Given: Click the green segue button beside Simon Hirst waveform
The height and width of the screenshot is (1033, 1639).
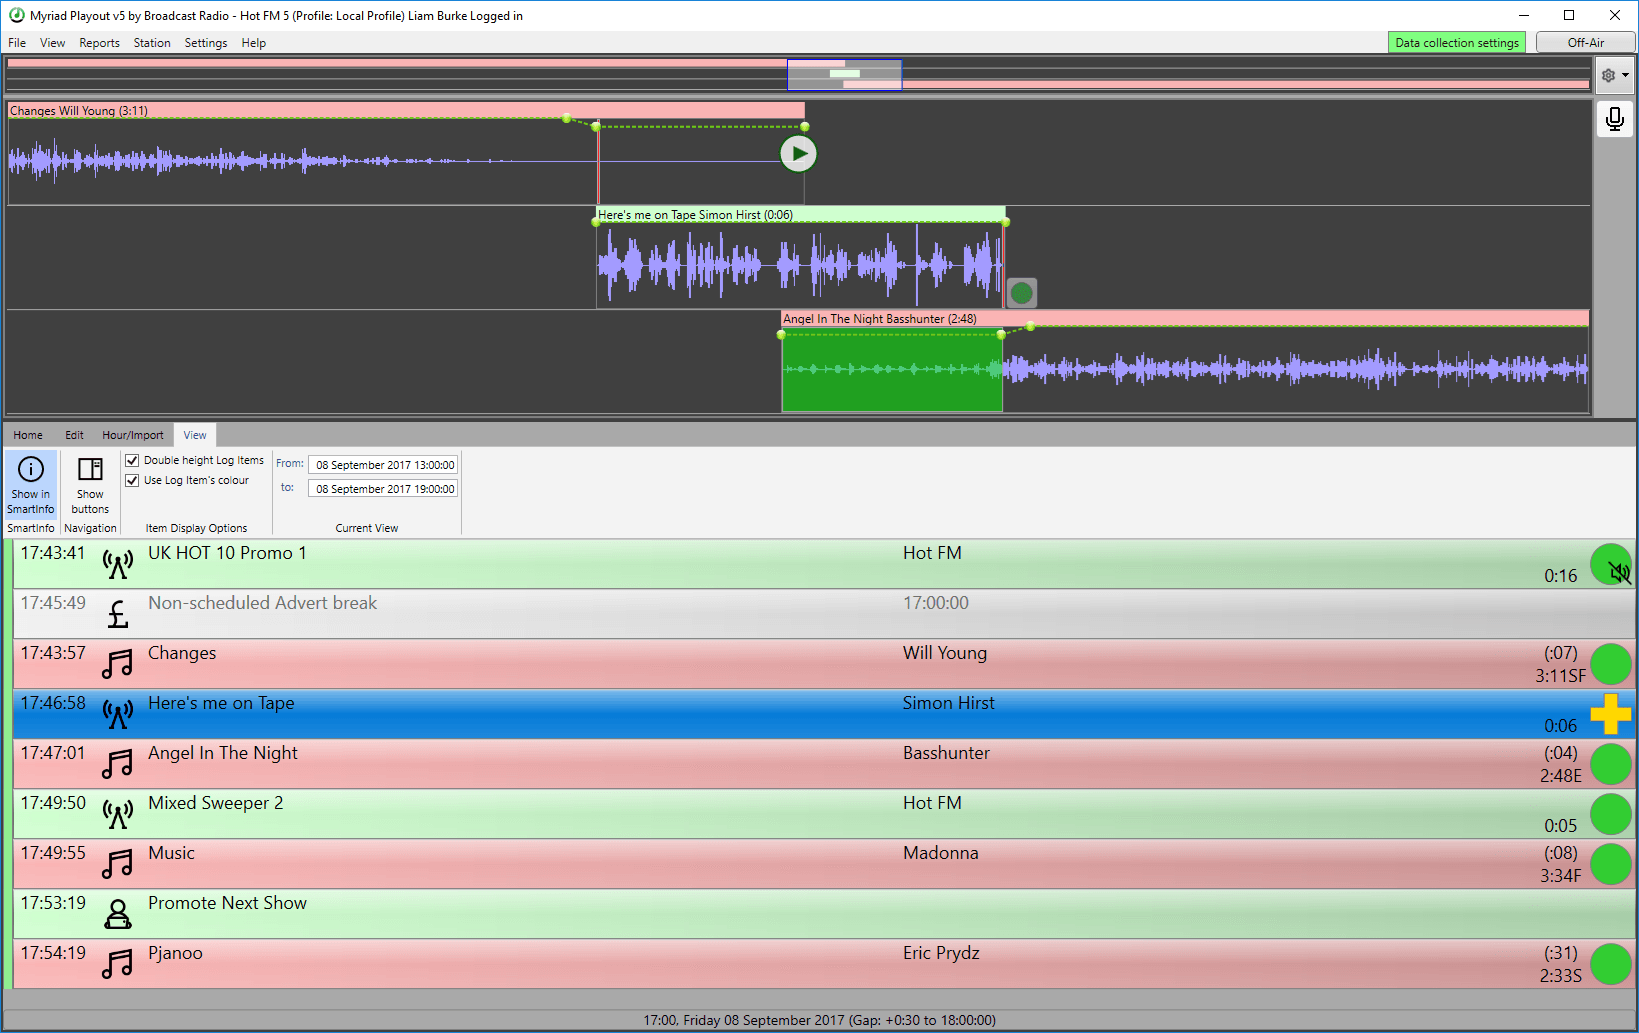Looking at the screenshot, I should (1021, 292).
